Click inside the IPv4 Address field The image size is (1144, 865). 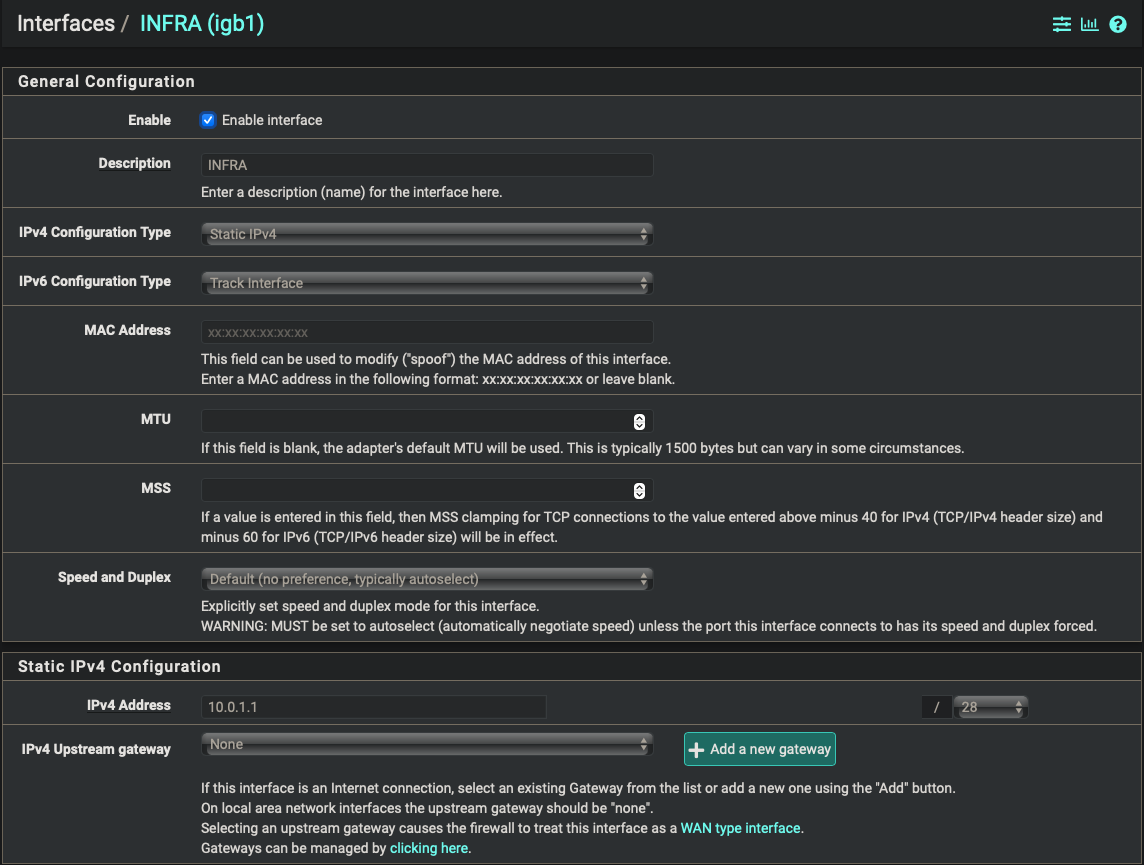(x=374, y=706)
